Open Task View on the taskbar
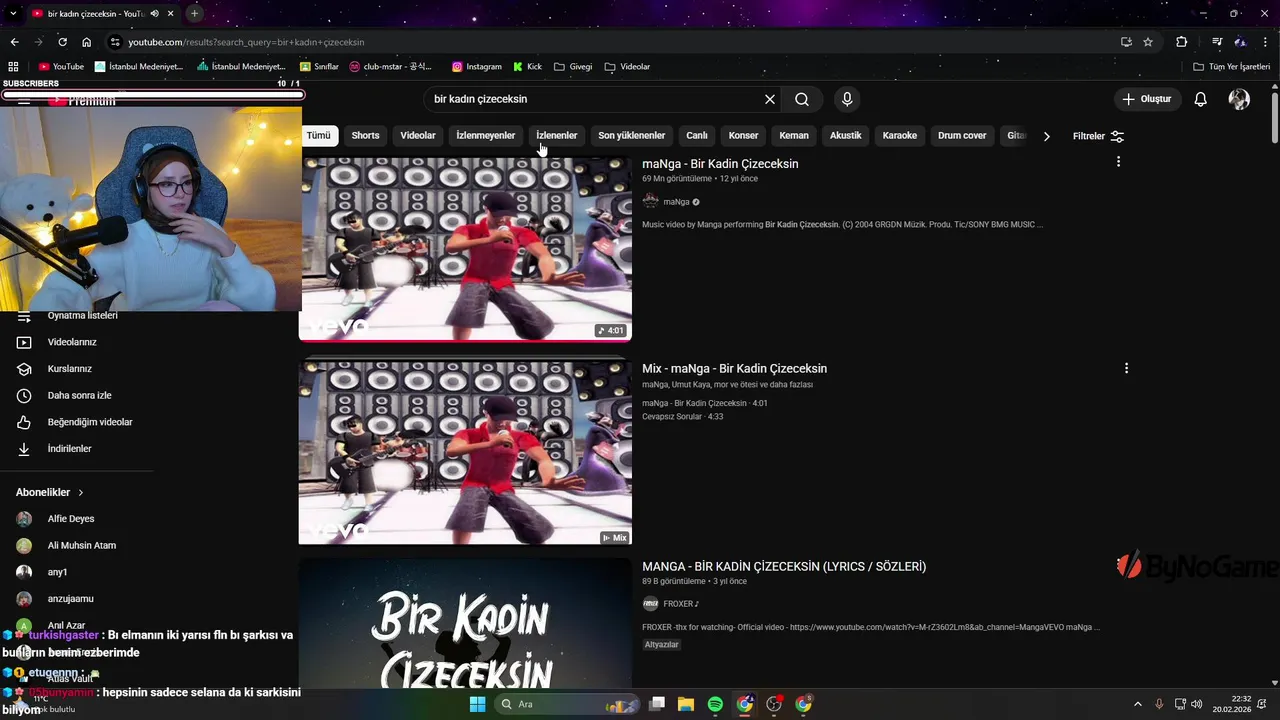Screen dimensions: 1280x720 click(657, 704)
